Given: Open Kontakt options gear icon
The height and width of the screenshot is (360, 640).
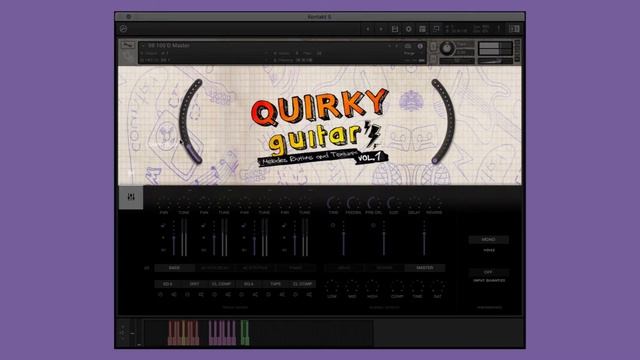Looking at the screenshot, I should [409, 29].
